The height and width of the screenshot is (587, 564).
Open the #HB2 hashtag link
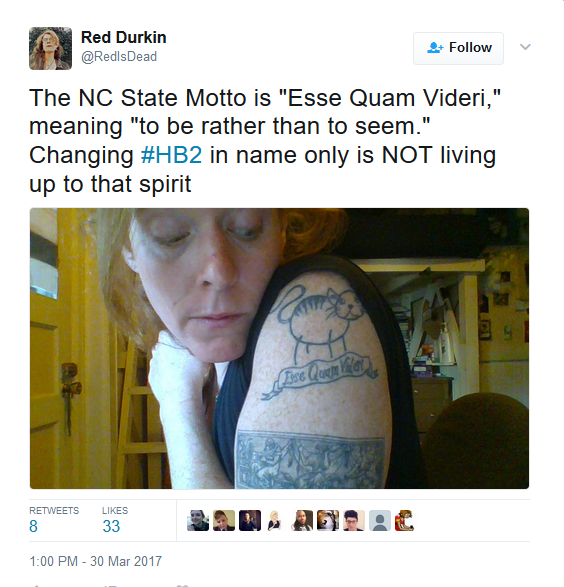(x=171, y=155)
